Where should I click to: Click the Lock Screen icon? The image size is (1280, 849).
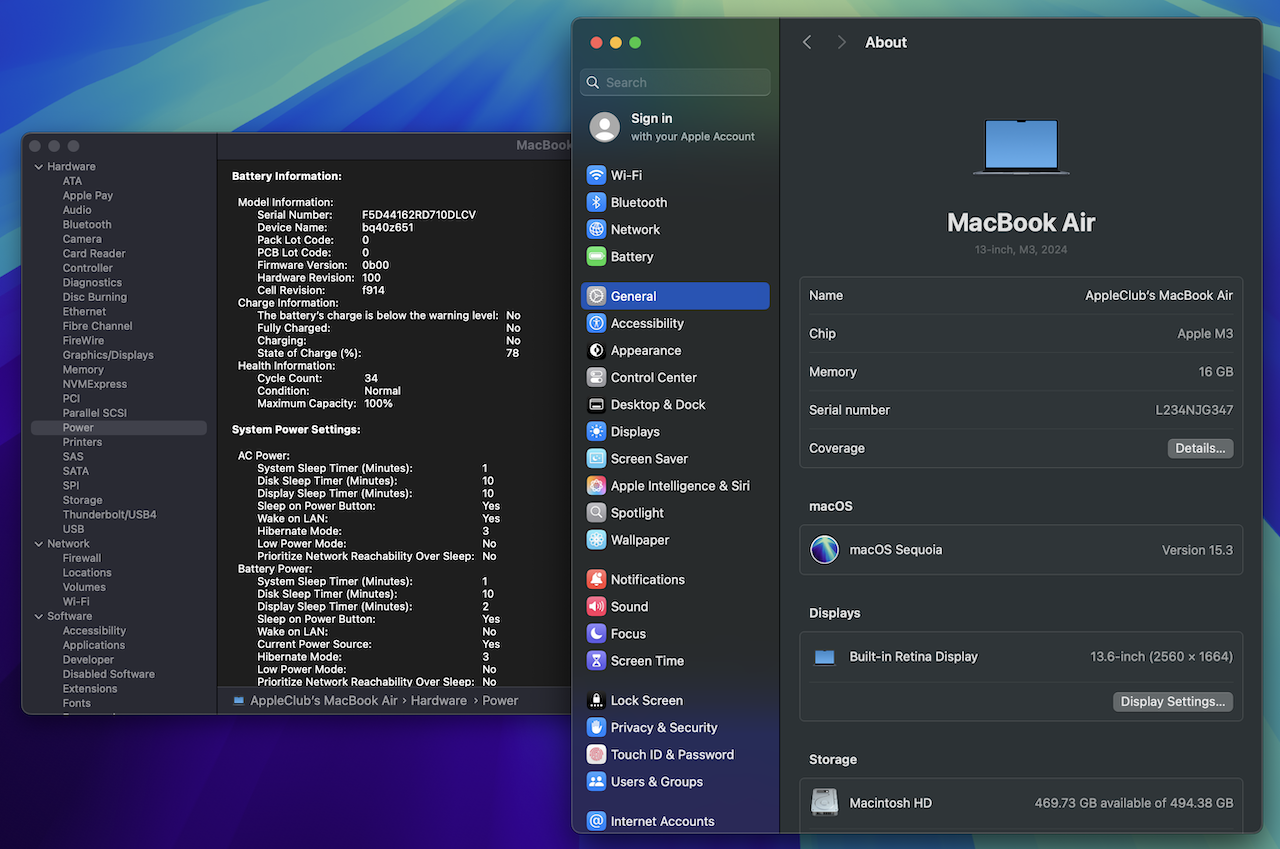pyautogui.click(x=596, y=700)
